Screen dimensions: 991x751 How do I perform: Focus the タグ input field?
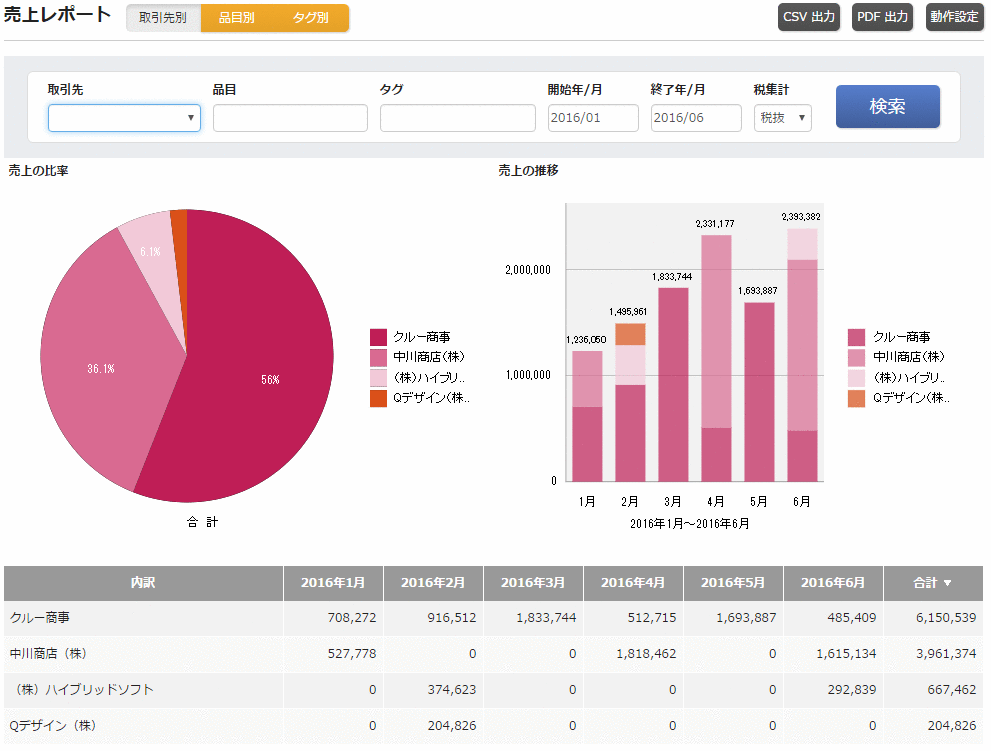[x=457, y=118]
